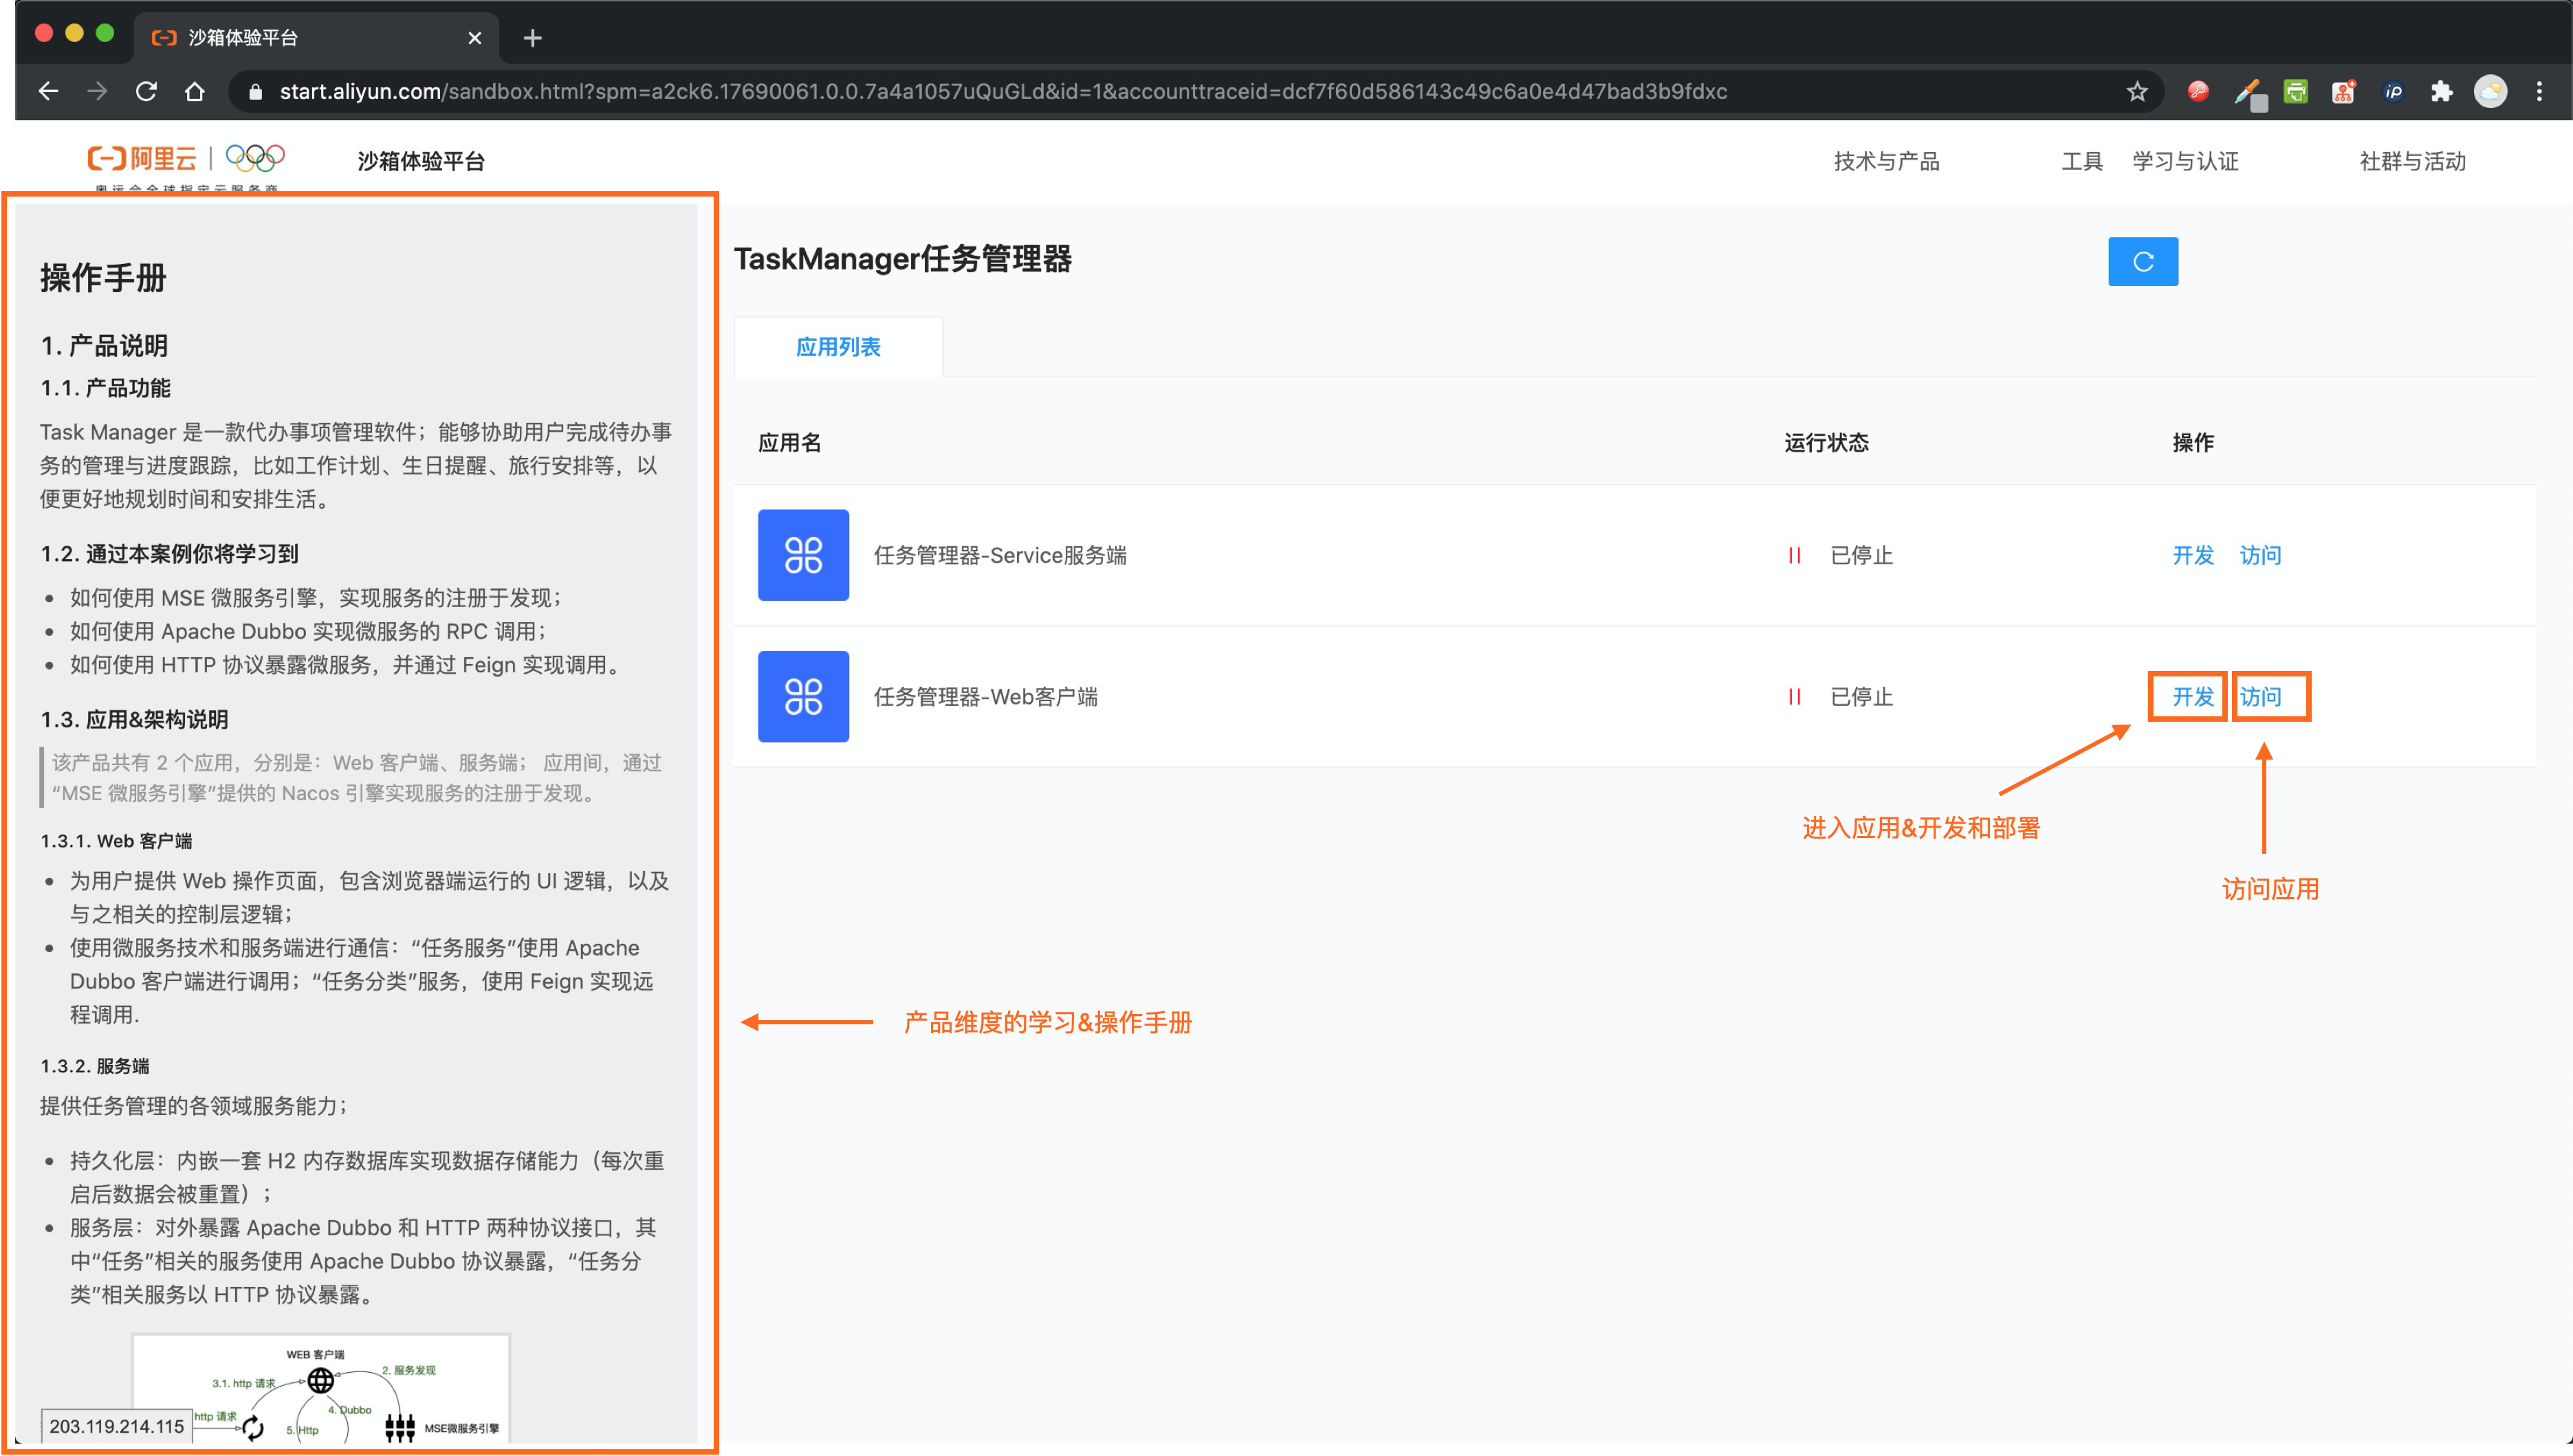Viewport: 2573px width, 1456px height.
Task: Click 访问 for the Web客户端 app
Action: point(2260,697)
